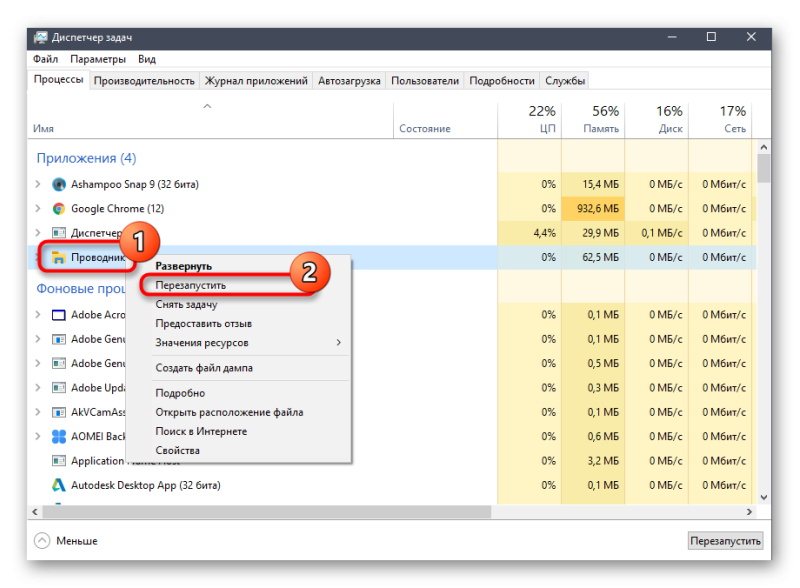Image resolution: width=800 pixels, height=588 pixels.
Task: Click the 0,1 МБ/с disk value
Action: point(662,233)
